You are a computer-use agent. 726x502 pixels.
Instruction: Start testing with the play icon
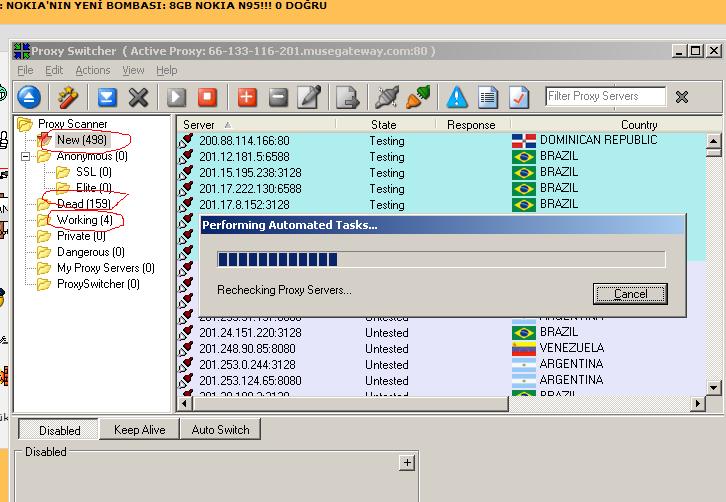point(176,97)
